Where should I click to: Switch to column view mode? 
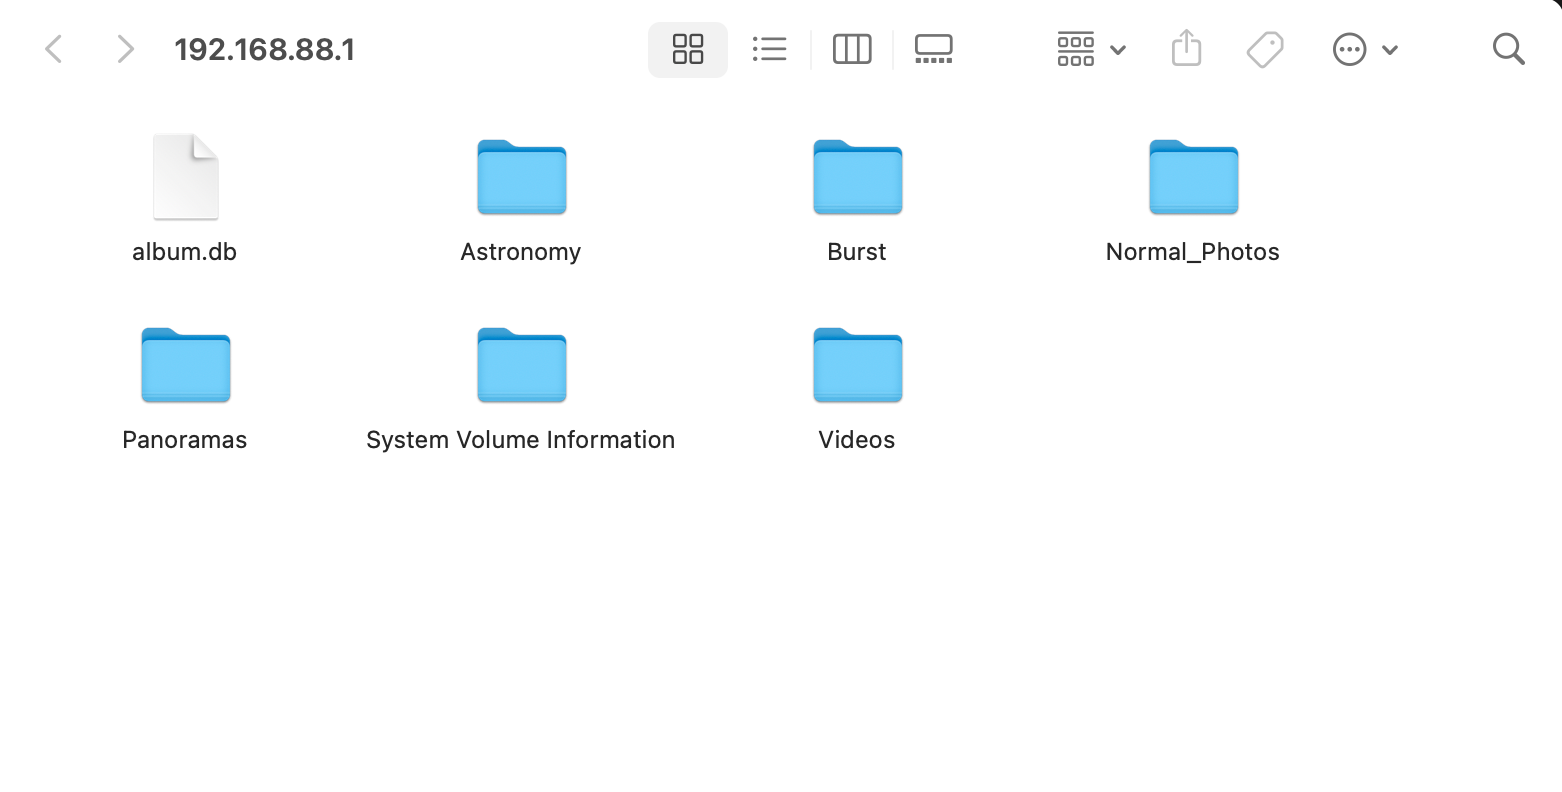point(851,48)
